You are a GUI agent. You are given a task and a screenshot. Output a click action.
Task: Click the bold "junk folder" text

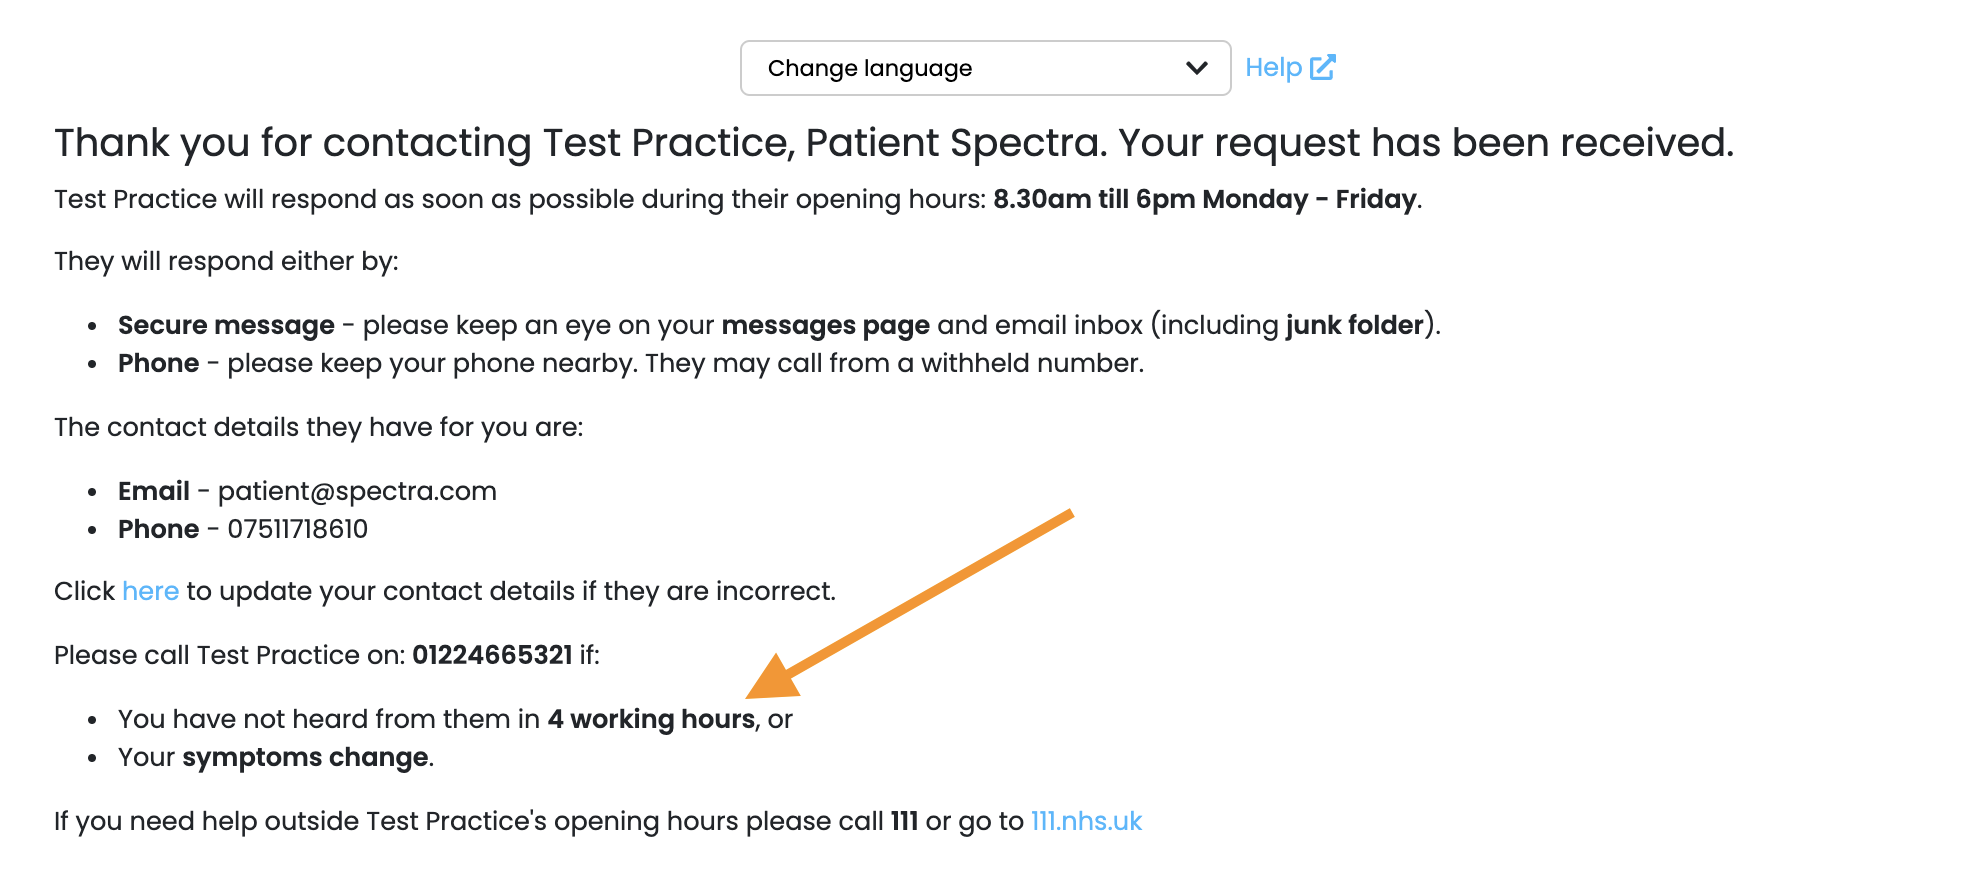point(1354,325)
